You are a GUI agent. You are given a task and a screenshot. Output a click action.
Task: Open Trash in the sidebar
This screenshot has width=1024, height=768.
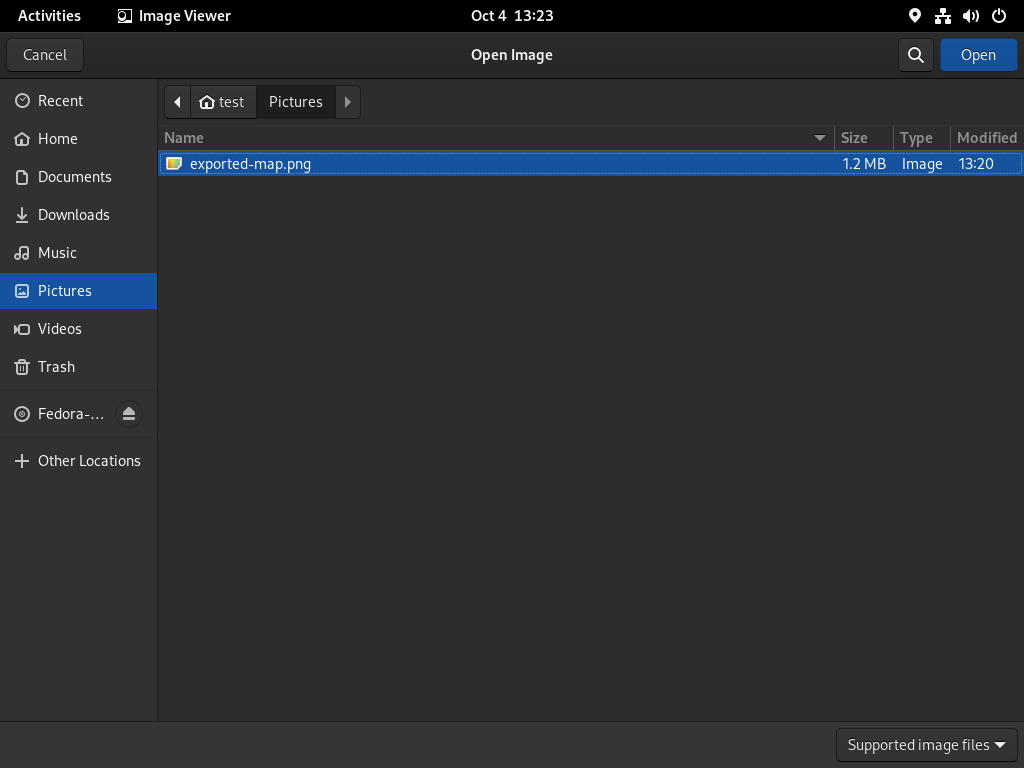(x=78, y=366)
